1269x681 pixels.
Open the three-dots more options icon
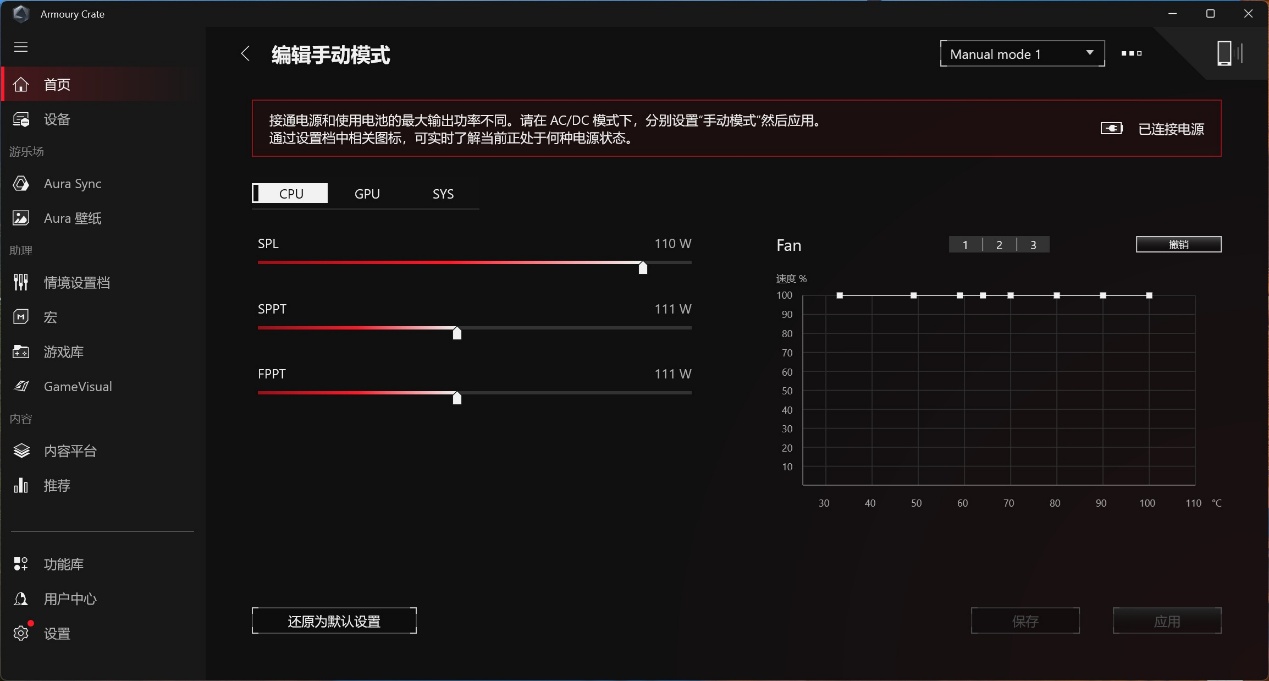tap(1132, 54)
